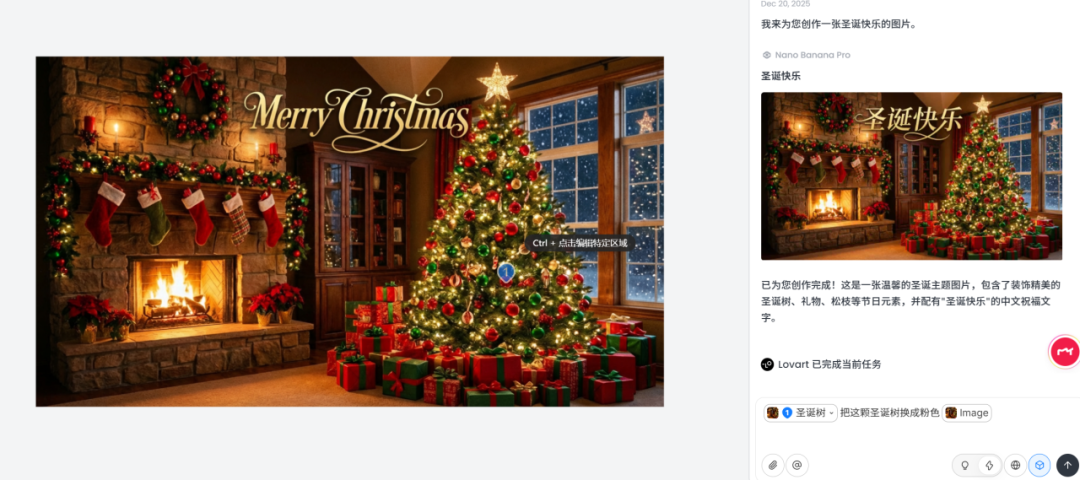Select the lightbulb thinking mode
This screenshot has height=480, width=1080.
pyautogui.click(x=965, y=466)
